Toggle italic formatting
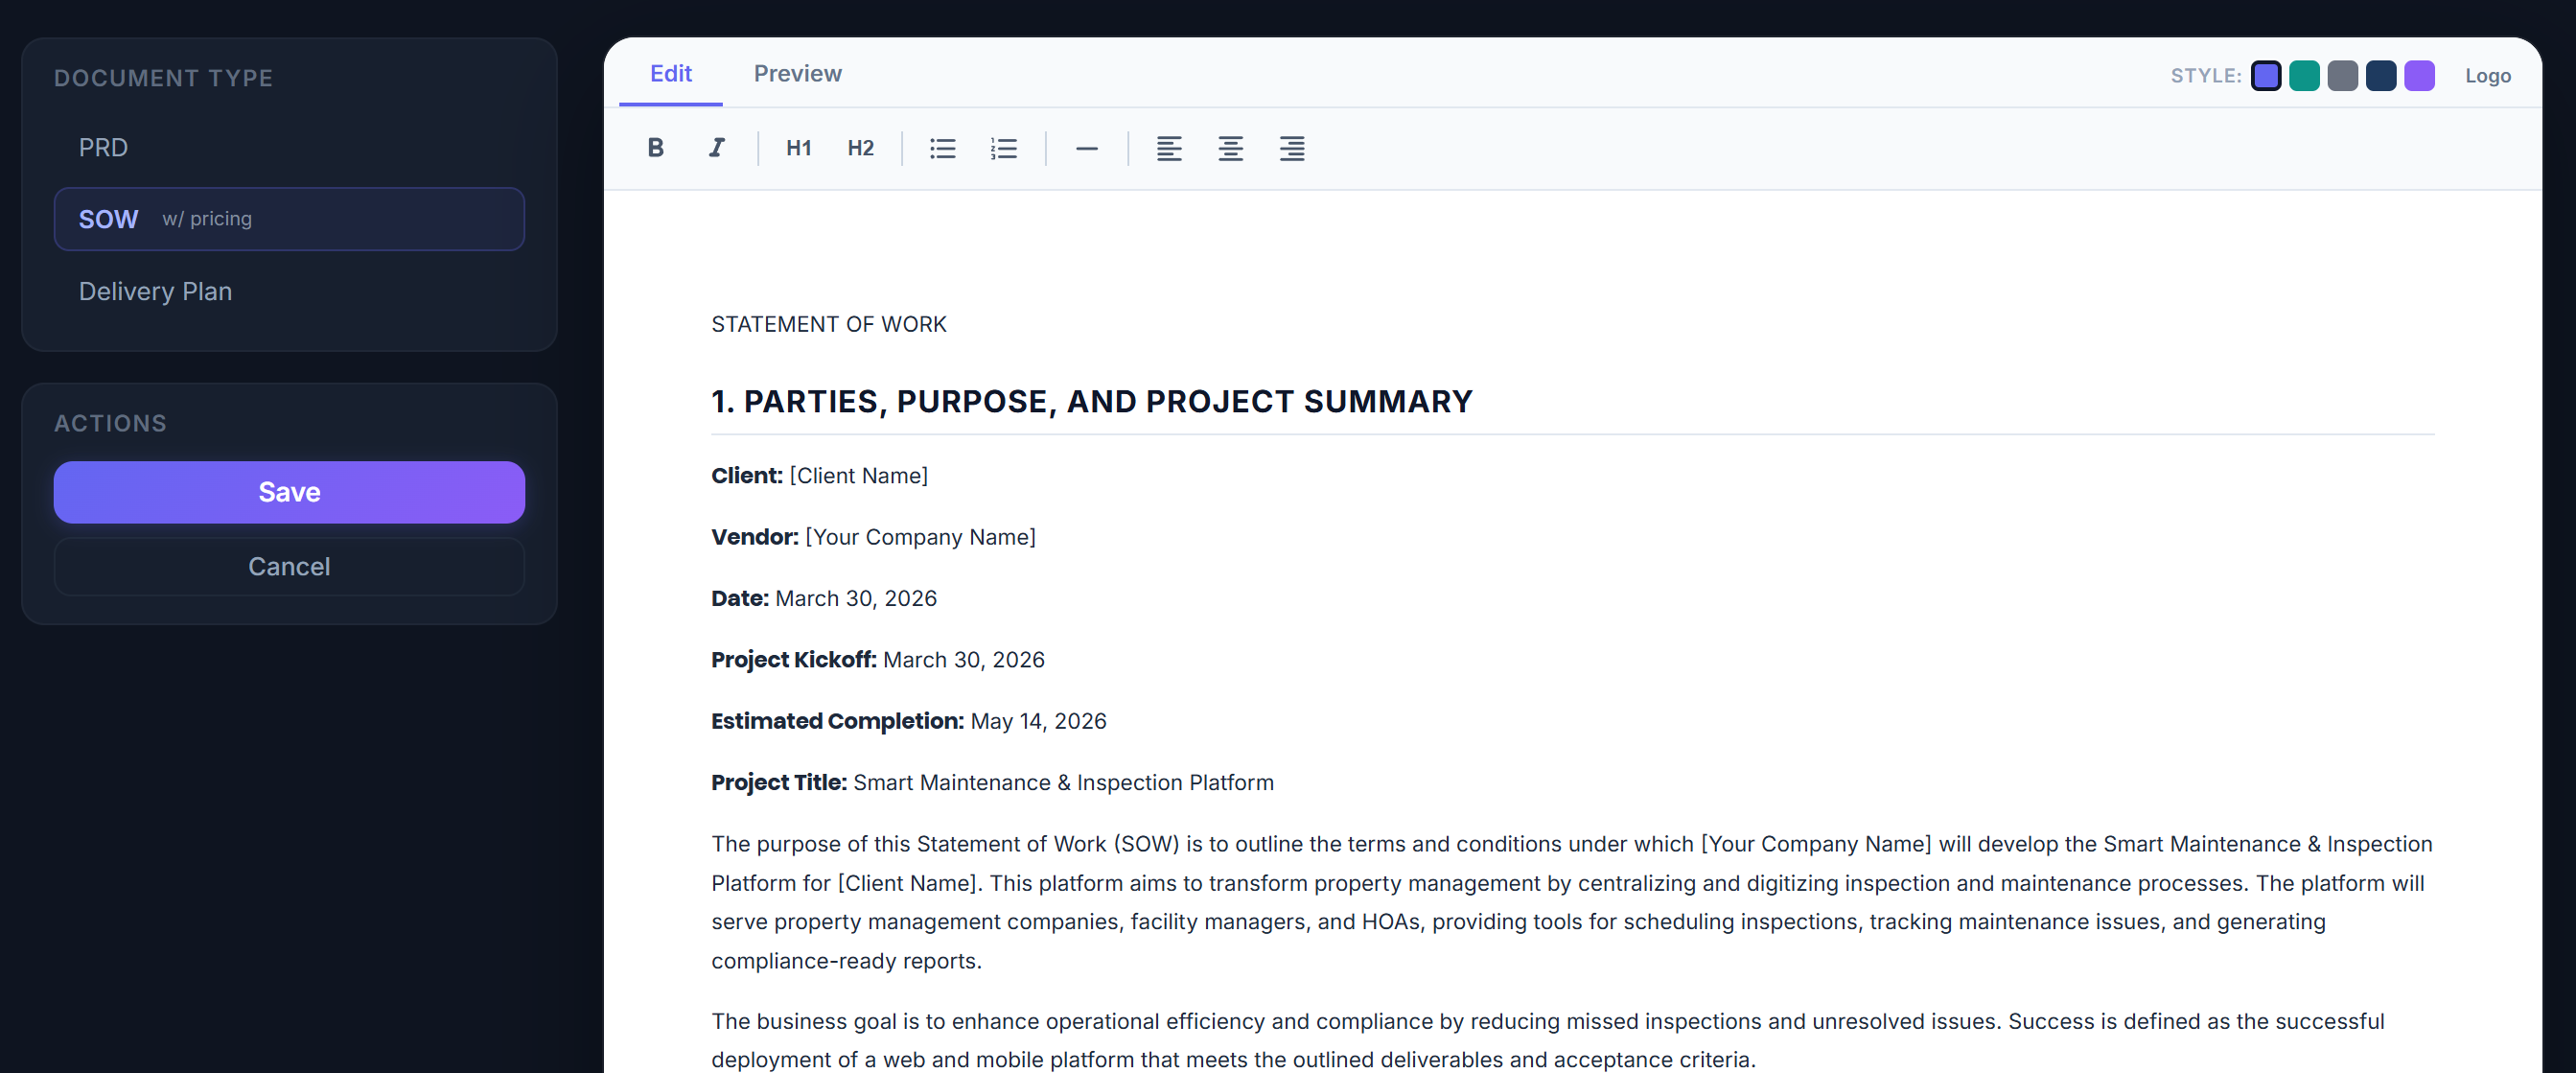 tap(717, 148)
